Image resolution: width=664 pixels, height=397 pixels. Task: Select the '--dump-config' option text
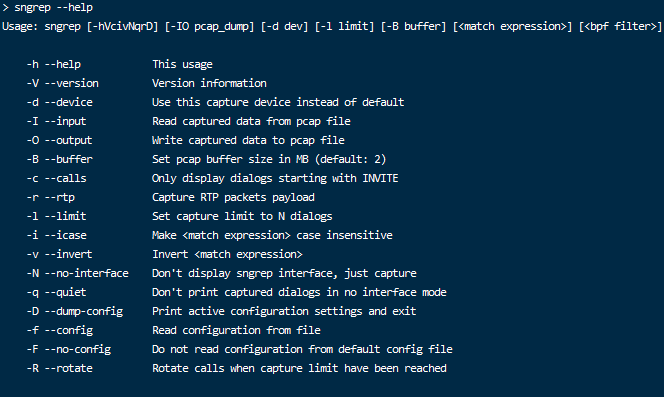tap(84, 311)
